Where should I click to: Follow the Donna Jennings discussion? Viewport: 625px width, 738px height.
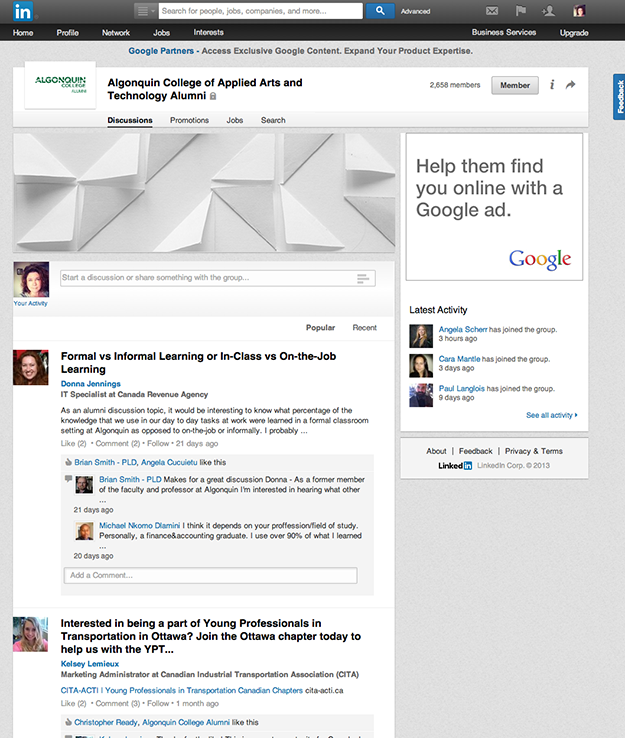pyautogui.click(x=158, y=443)
